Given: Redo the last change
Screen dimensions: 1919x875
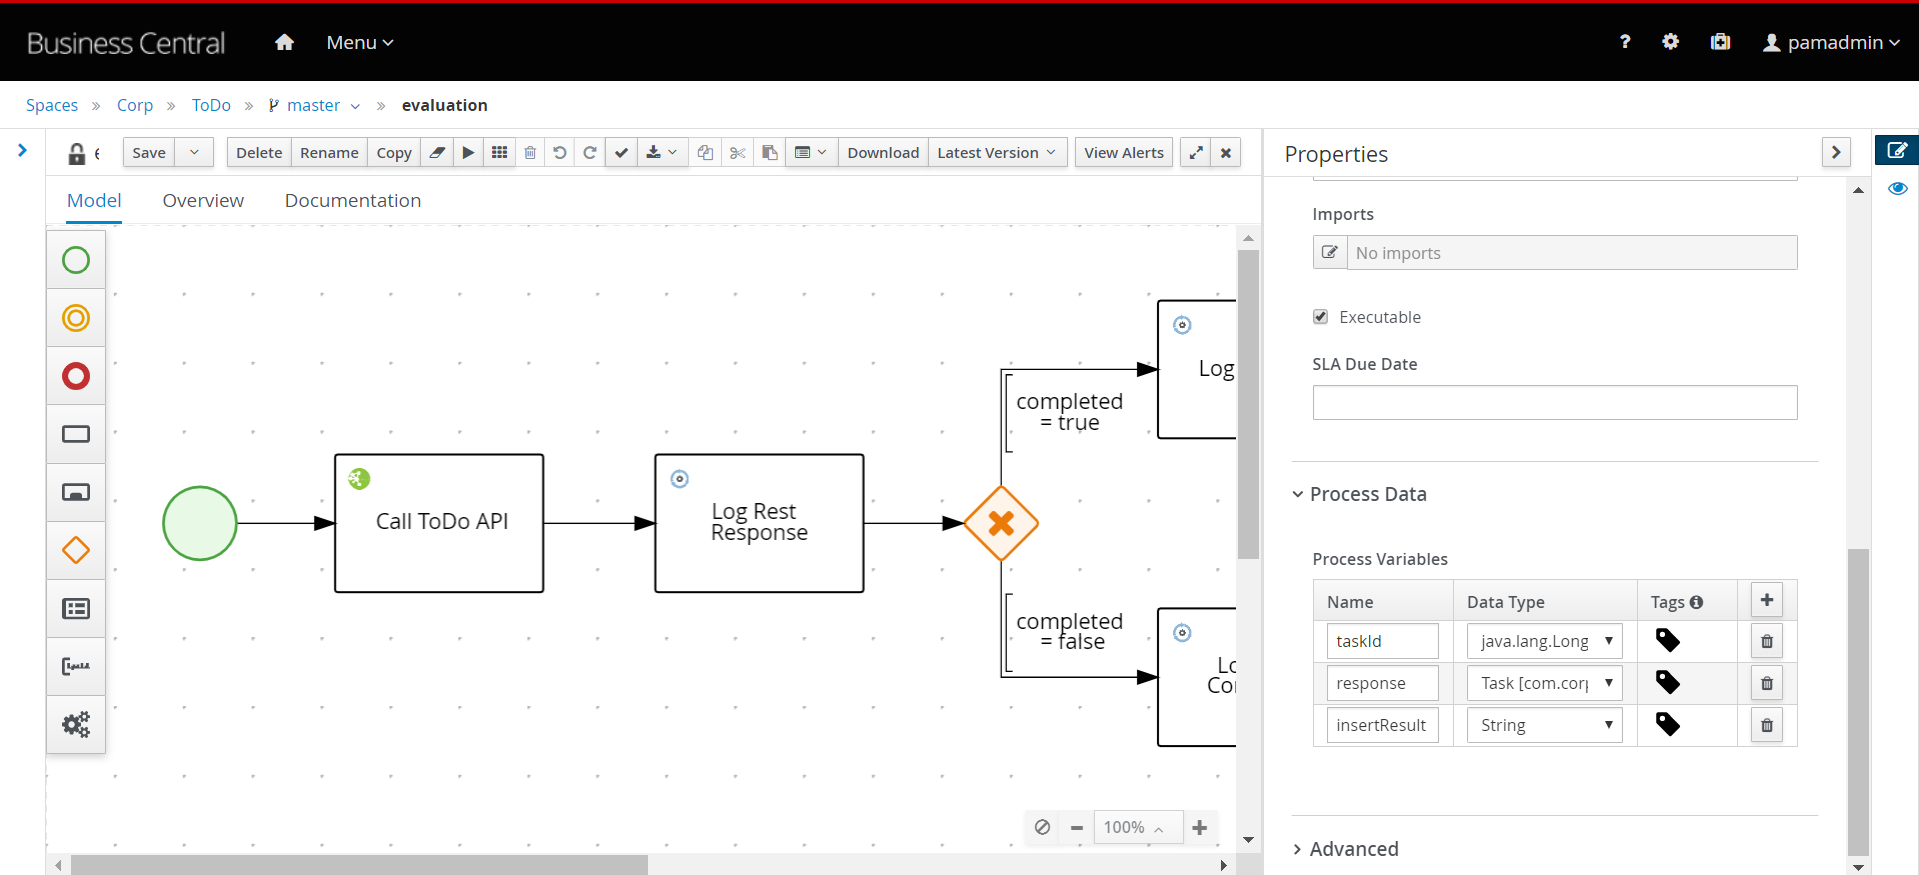Looking at the screenshot, I should click(x=590, y=153).
